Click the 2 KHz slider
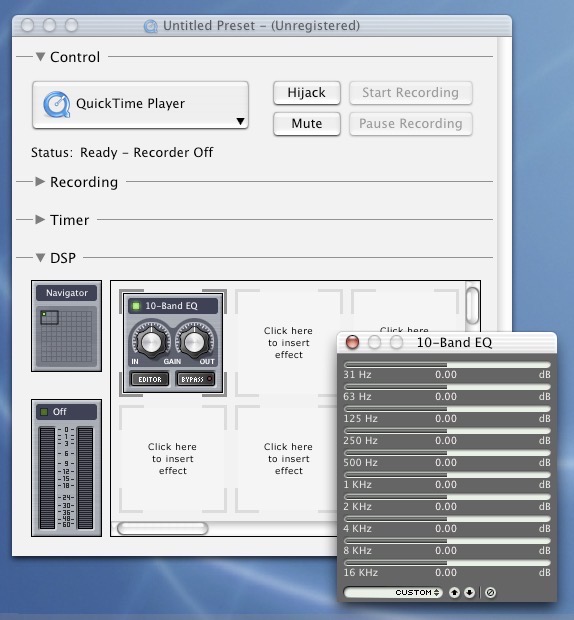Image resolution: width=574 pixels, height=620 pixels. 447,497
